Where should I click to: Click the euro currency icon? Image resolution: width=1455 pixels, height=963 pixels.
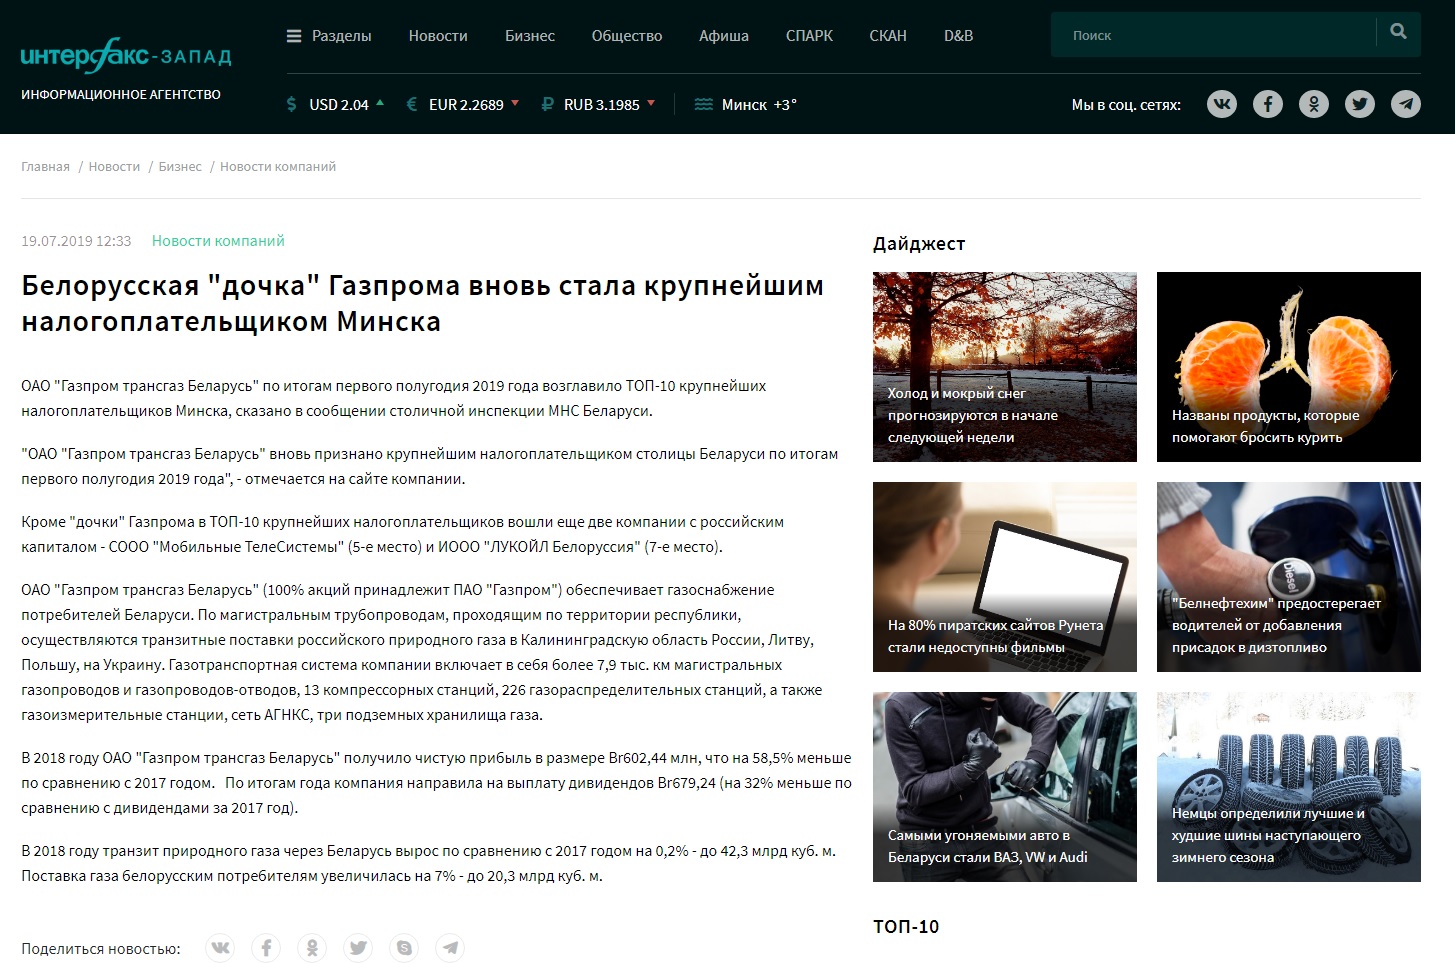coord(411,104)
